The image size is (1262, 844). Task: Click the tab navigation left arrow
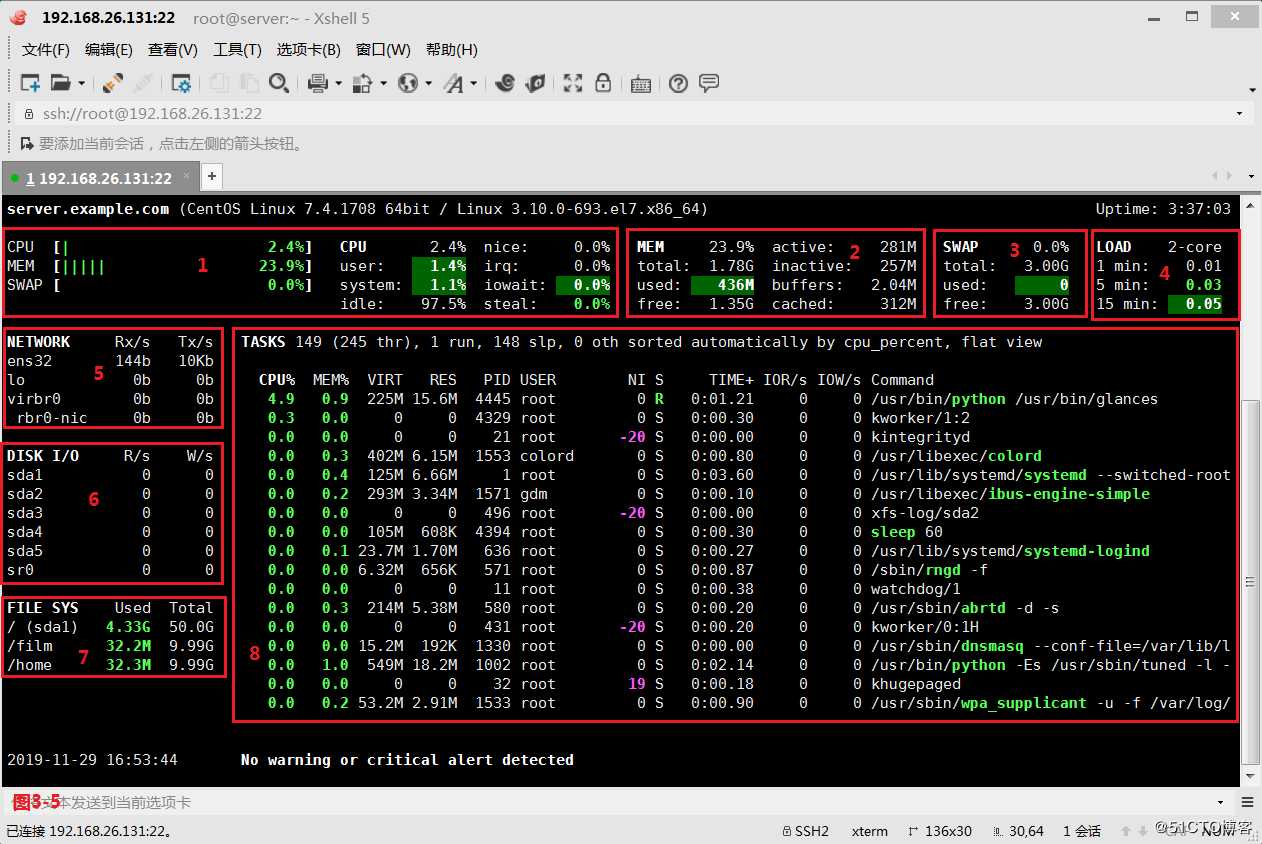[x=1215, y=176]
